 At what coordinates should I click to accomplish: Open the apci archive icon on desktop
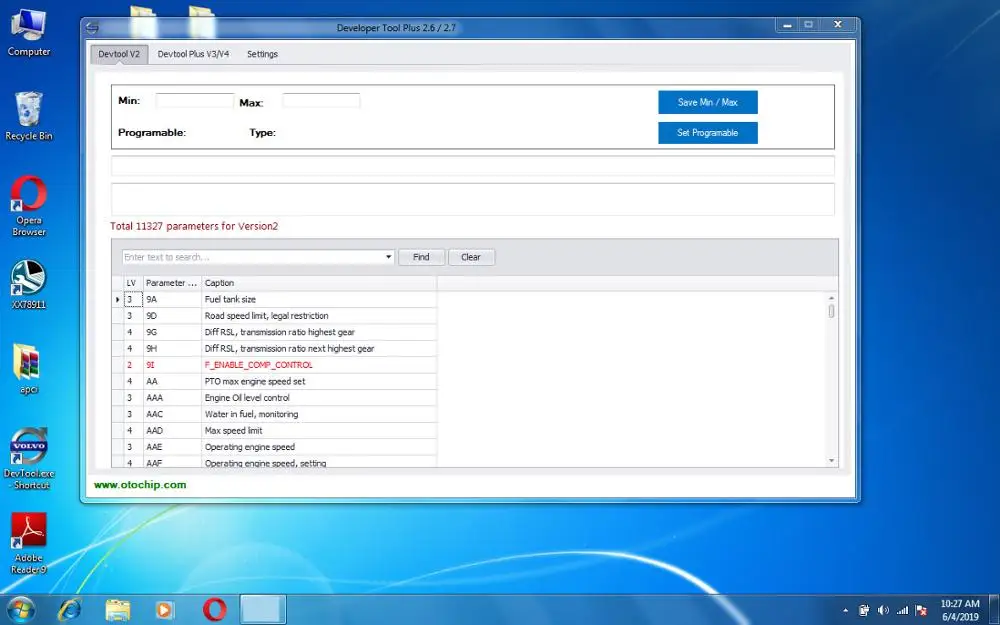pos(29,369)
